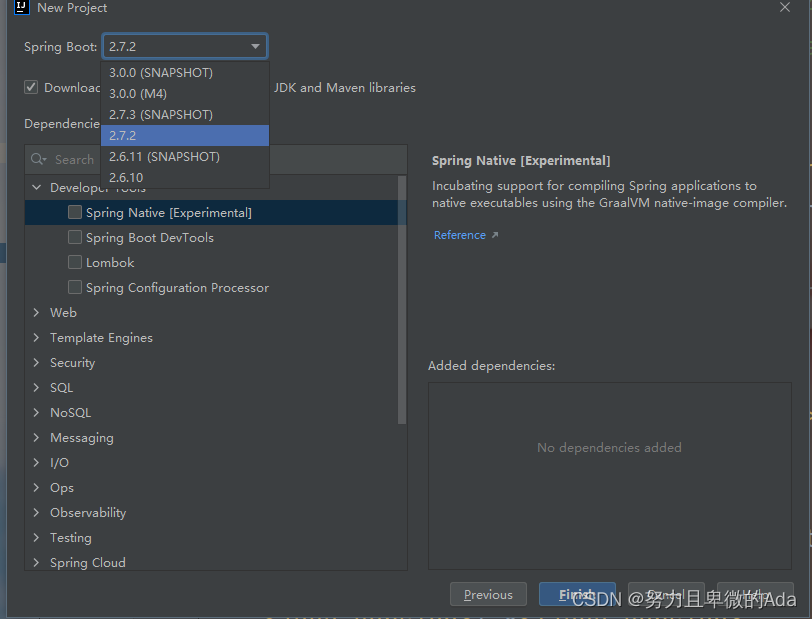This screenshot has height=619, width=812.
Task: Select the Spring Native [Experimental] row label
Action: (169, 213)
